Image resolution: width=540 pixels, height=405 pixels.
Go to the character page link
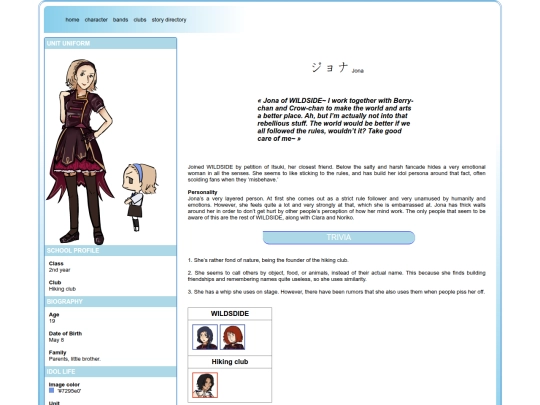96,20
